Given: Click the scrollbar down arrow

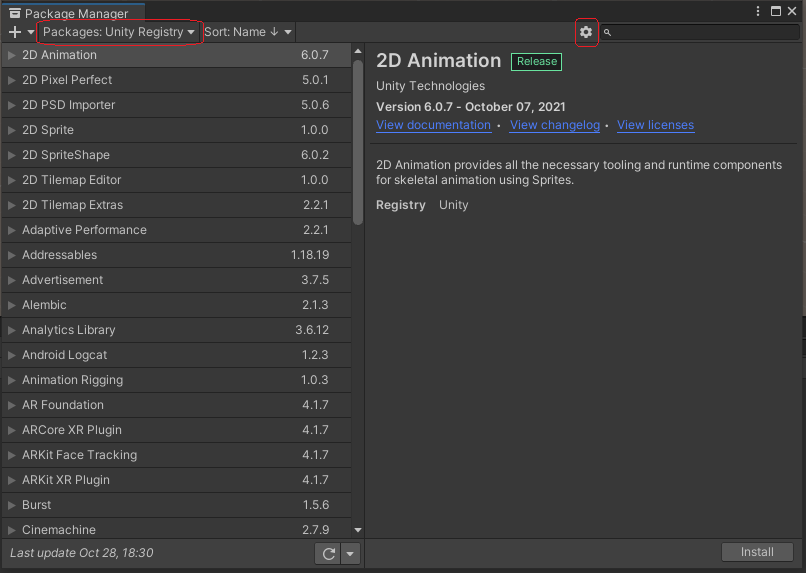Looking at the screenshot, I should pos(358,530).
